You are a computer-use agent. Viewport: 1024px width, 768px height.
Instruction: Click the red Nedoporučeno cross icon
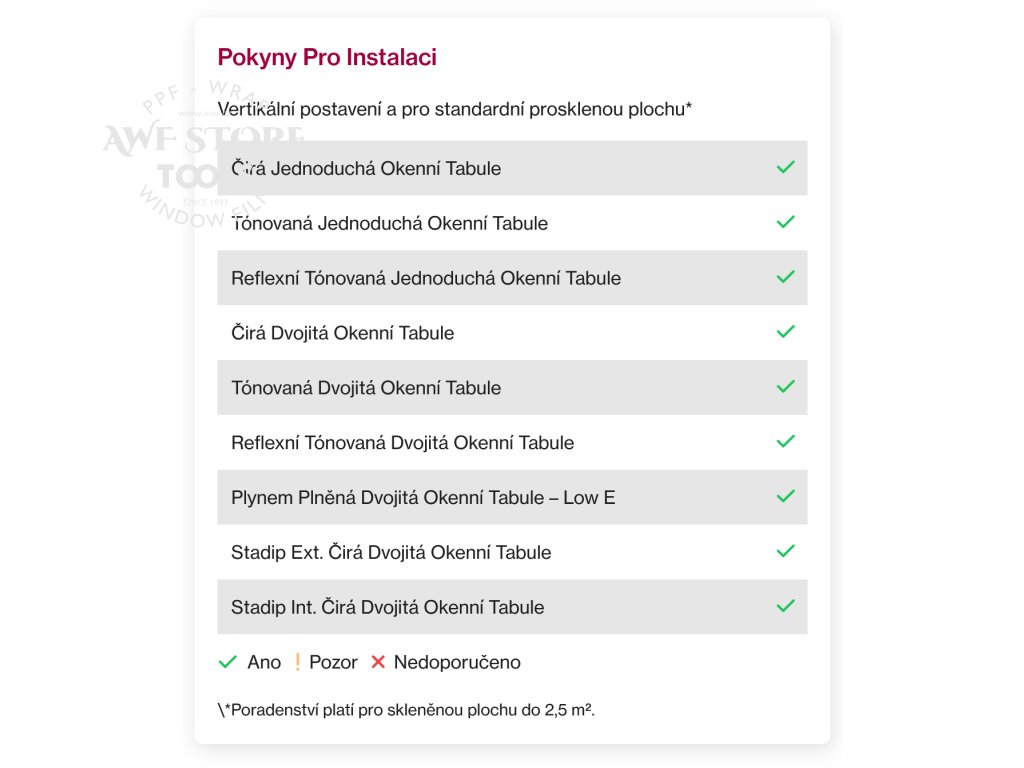377,662
